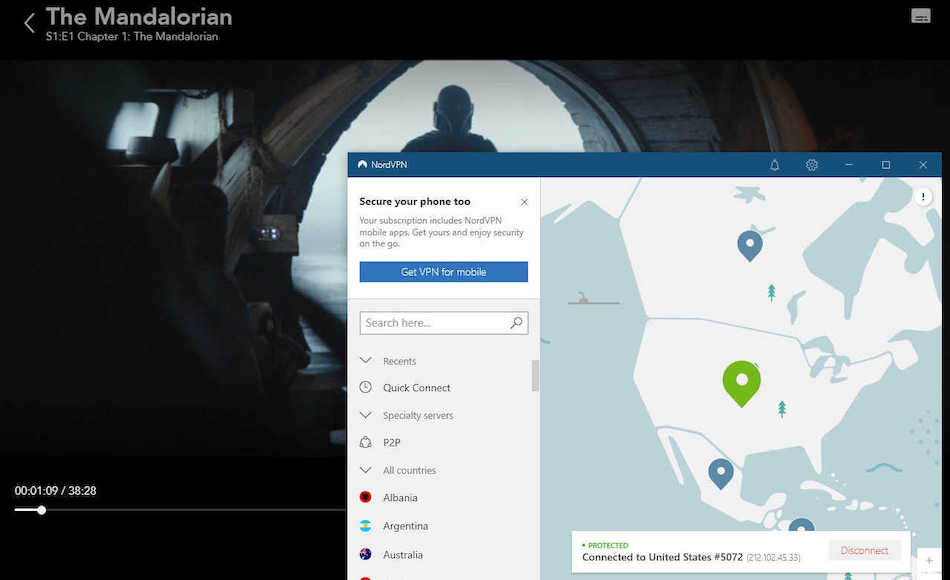Click the server IP address 212.102.45.33
Screen dimensions: 950x580
pos(773,558)
